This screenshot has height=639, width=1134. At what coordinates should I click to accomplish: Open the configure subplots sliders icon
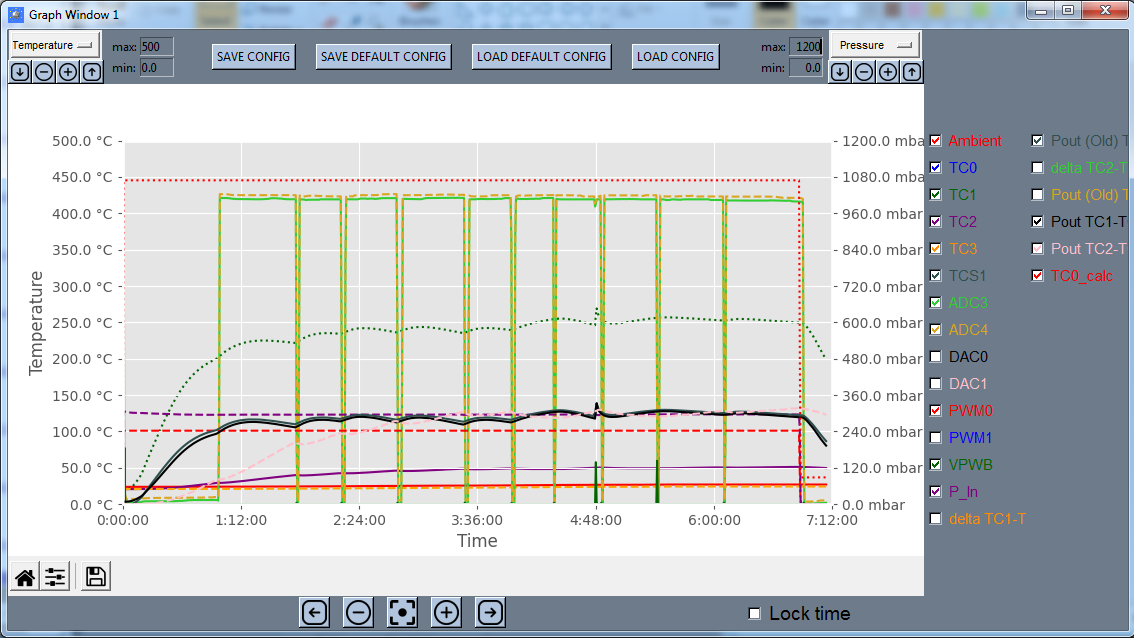[55, 577]
